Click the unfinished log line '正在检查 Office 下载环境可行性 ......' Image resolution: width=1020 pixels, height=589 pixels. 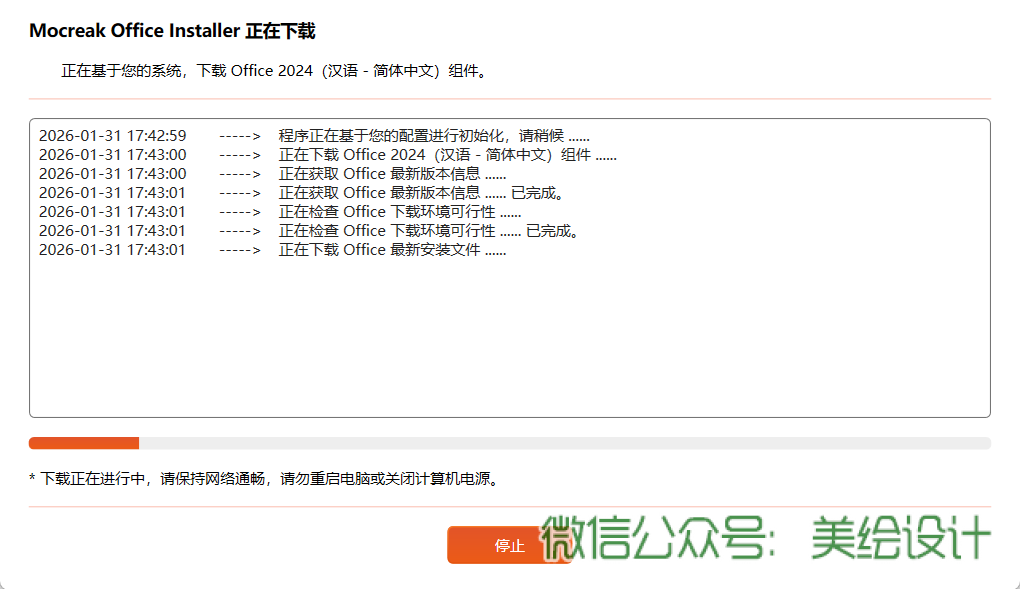tap(400, 212)
